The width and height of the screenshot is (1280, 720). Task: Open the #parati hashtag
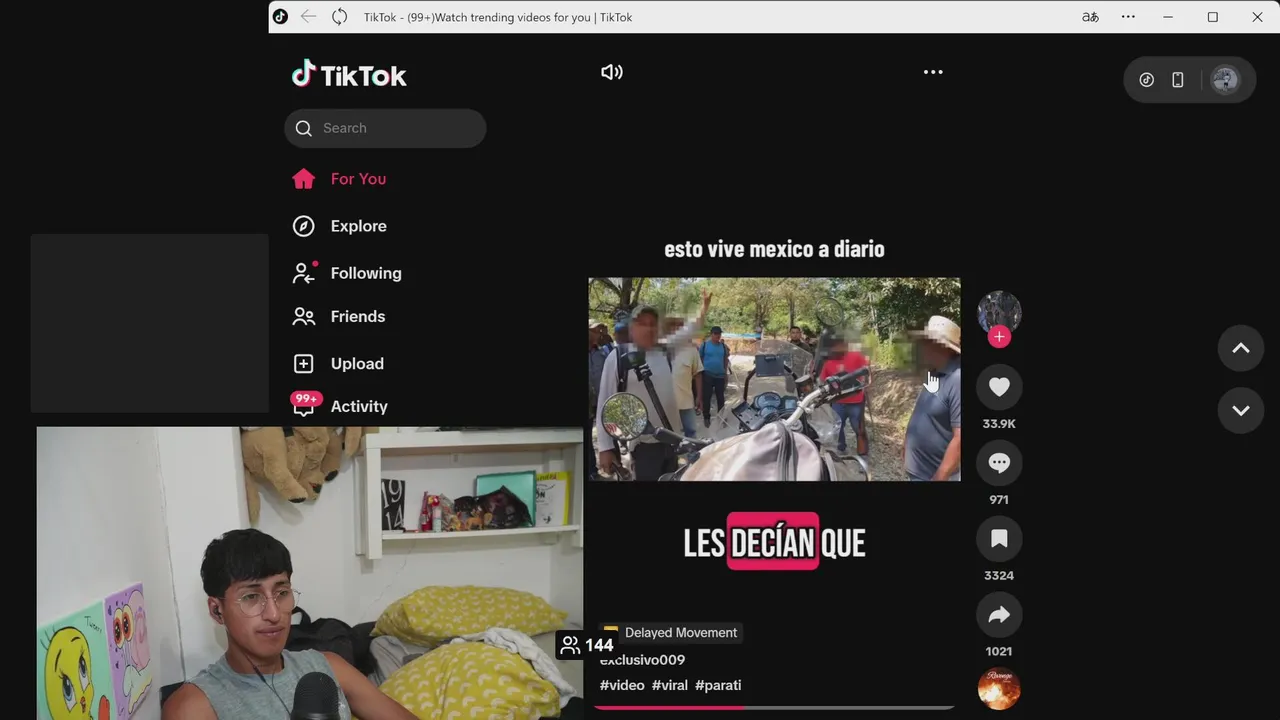point(718,685)
